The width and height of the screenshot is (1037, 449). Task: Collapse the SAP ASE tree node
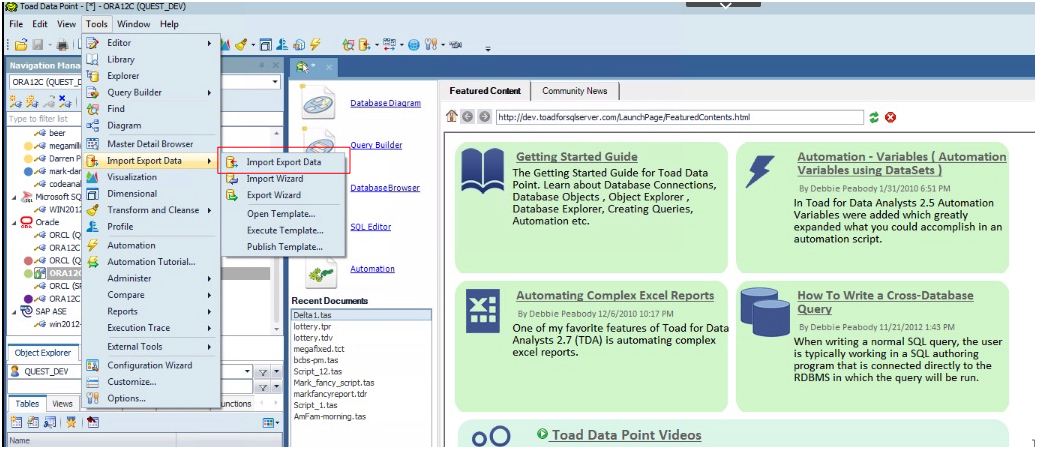coord(14,311)
